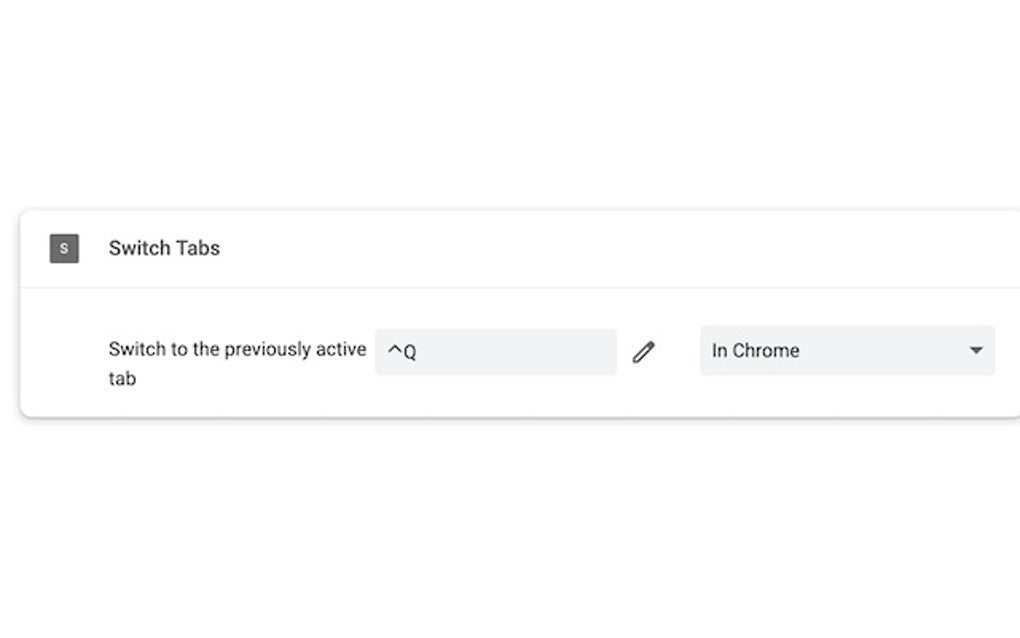The width and height of the screenshot is (1020, 638).
Task: Click the Switch Tabs title text
Action: 163,248
